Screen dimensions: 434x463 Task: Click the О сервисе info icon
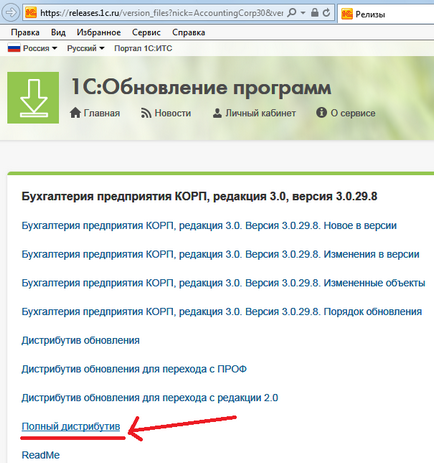321,113
